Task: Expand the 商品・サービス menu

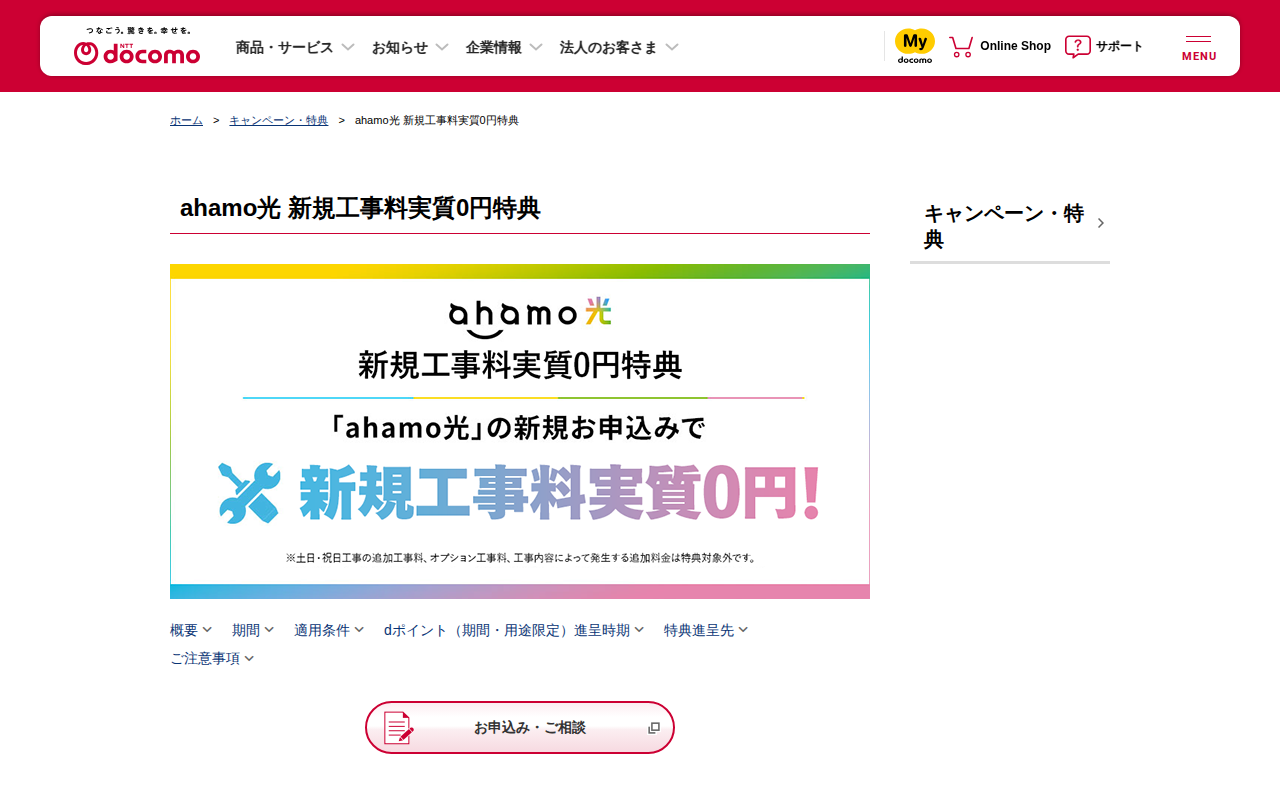Action: [295, 47]
